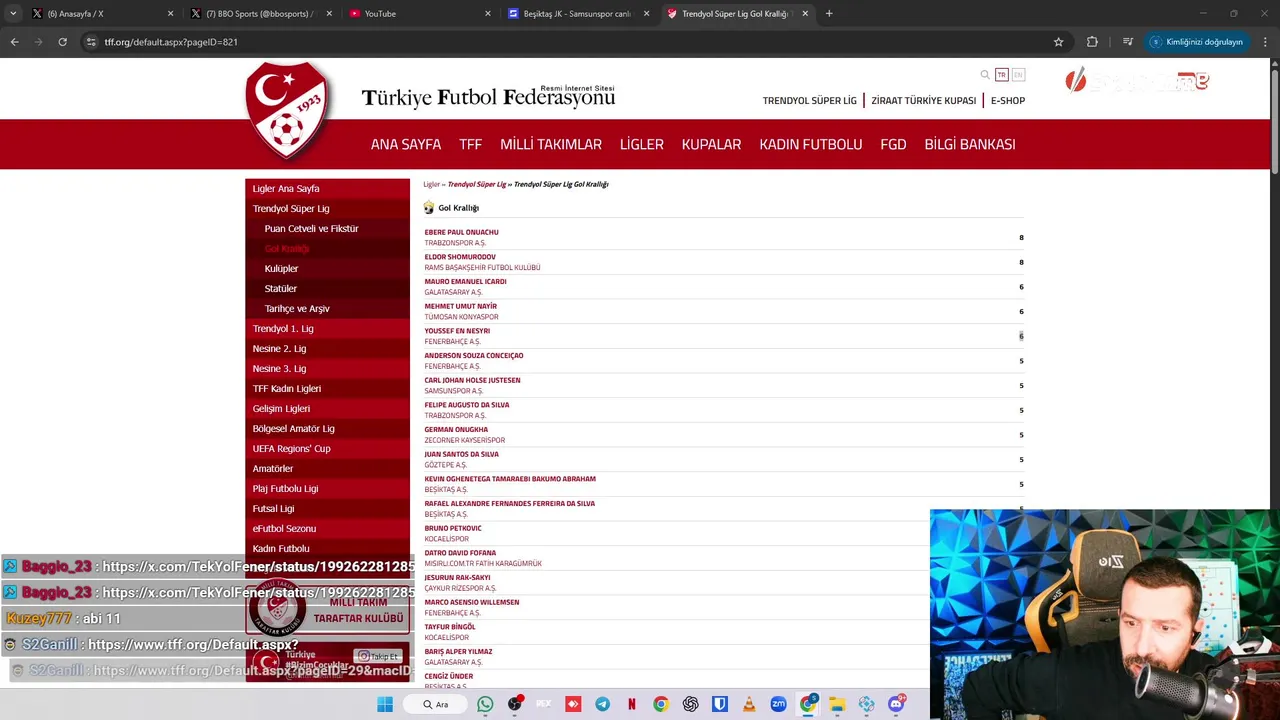Bookmark this page with the star icon

(1058, 42)
